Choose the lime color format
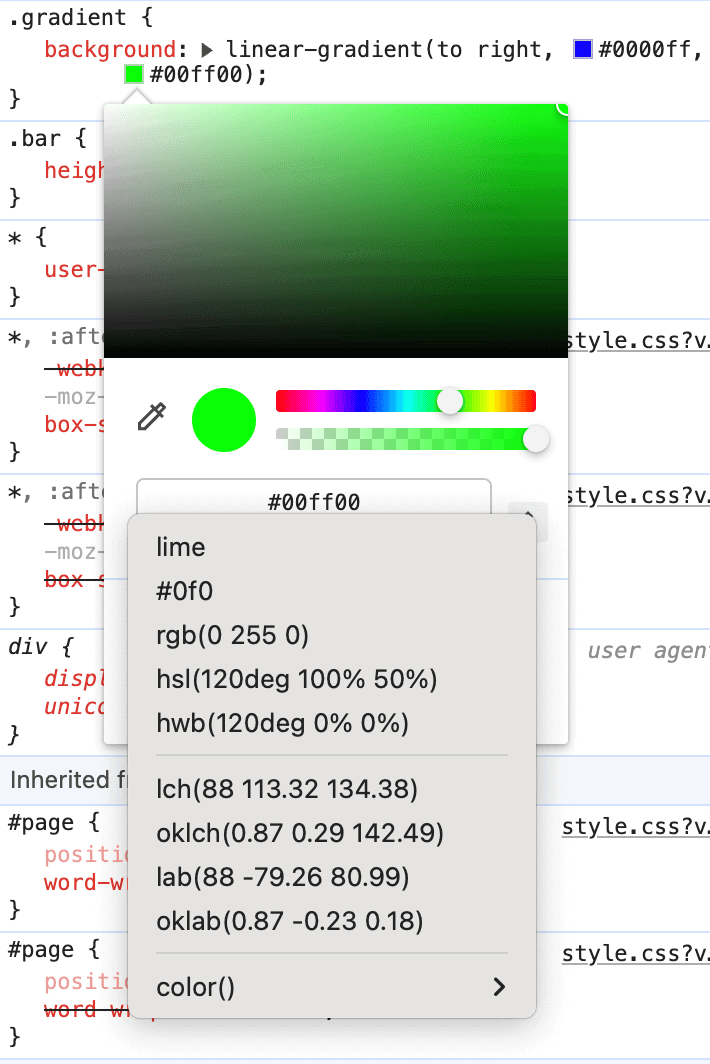Image resolution: width=710 pixels, height=1064 pixels. [332, 547]
